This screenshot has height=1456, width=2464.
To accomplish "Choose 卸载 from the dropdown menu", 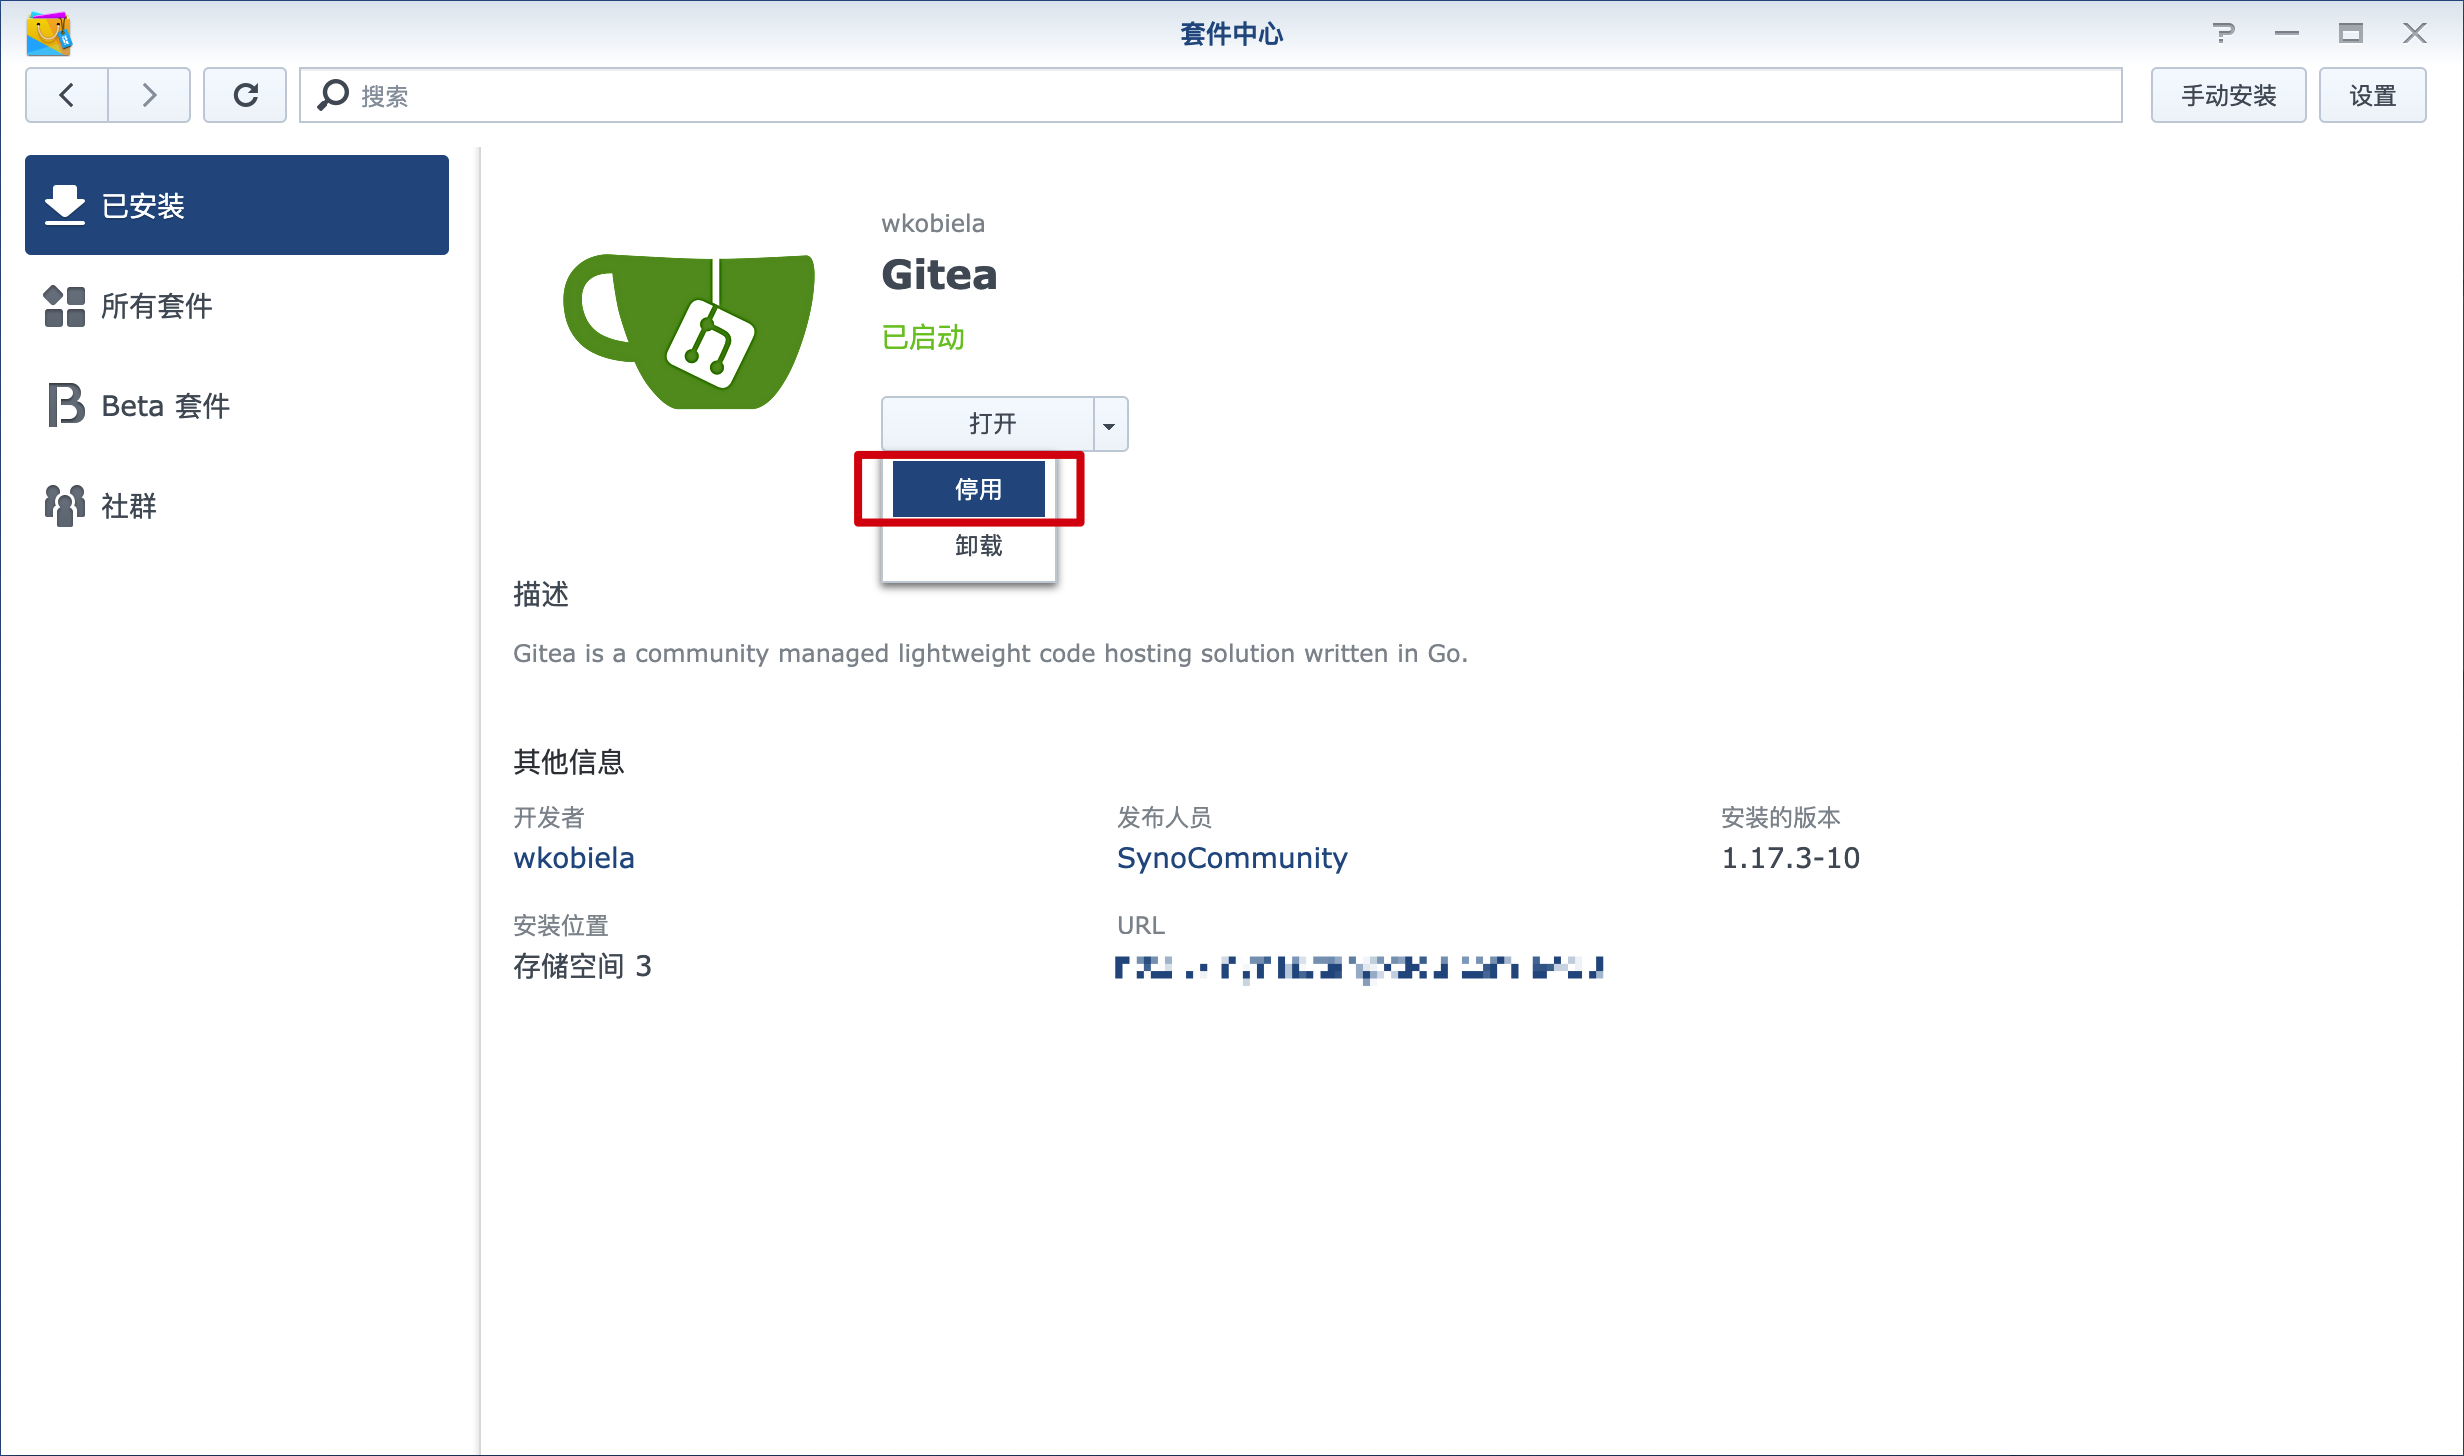I will (968, 545).
